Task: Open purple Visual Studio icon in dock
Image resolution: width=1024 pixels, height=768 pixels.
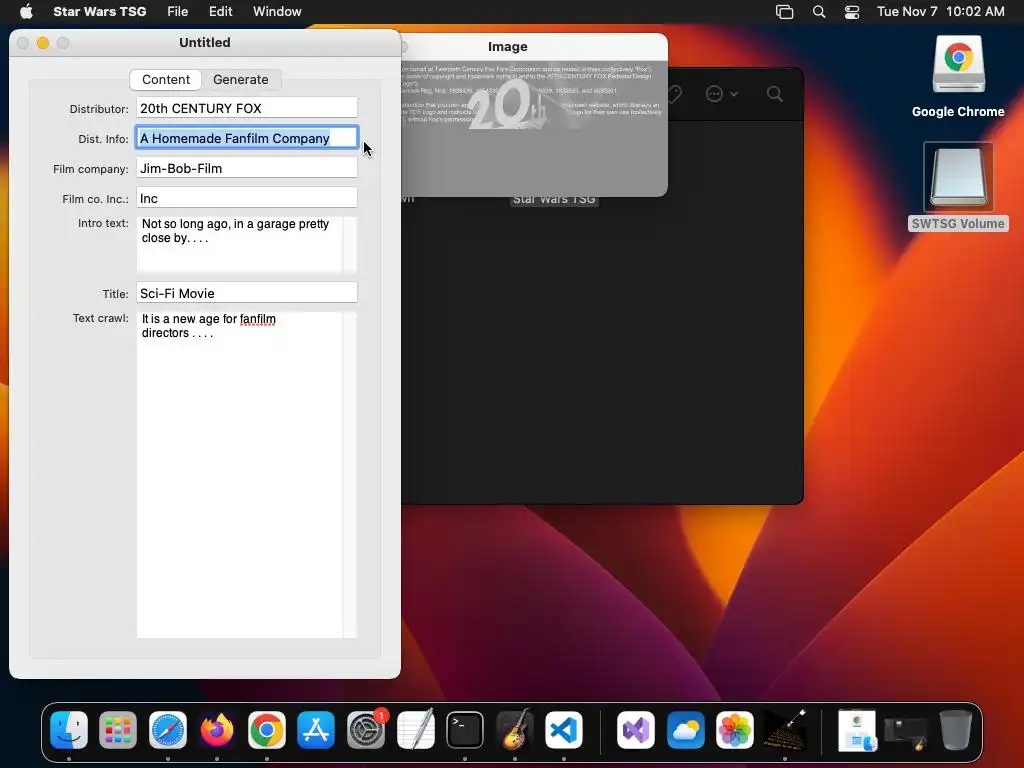Action: [635, 729]
